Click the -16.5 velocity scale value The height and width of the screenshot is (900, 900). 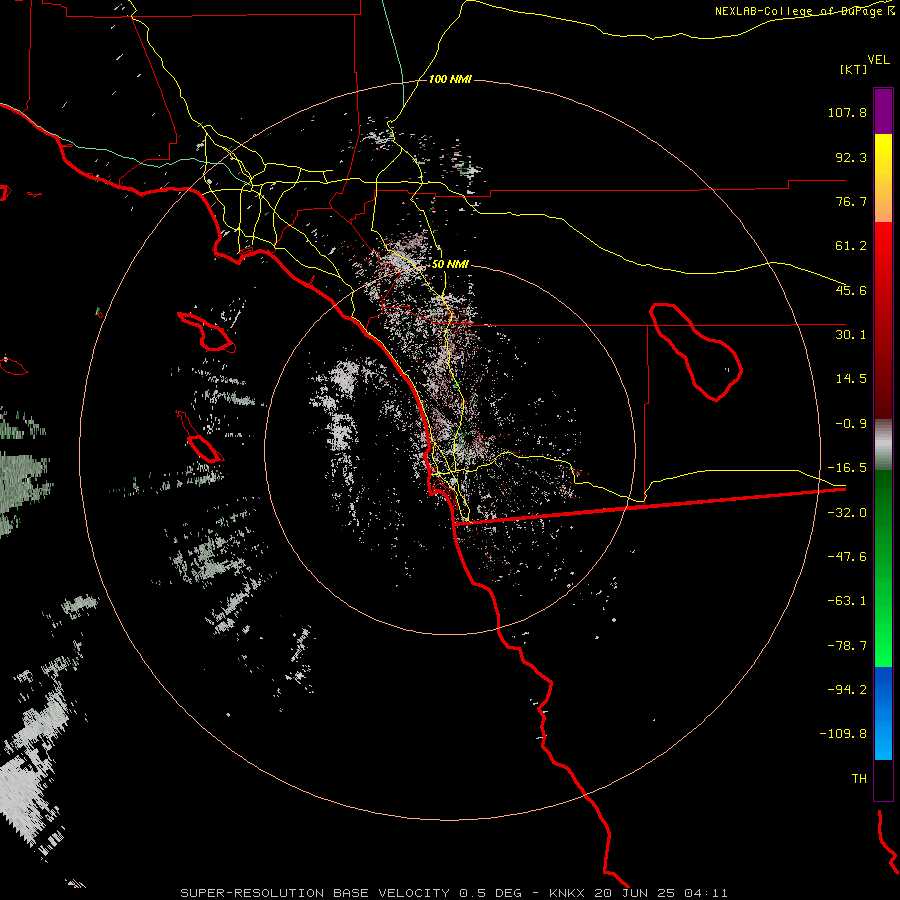pos(847,468)
